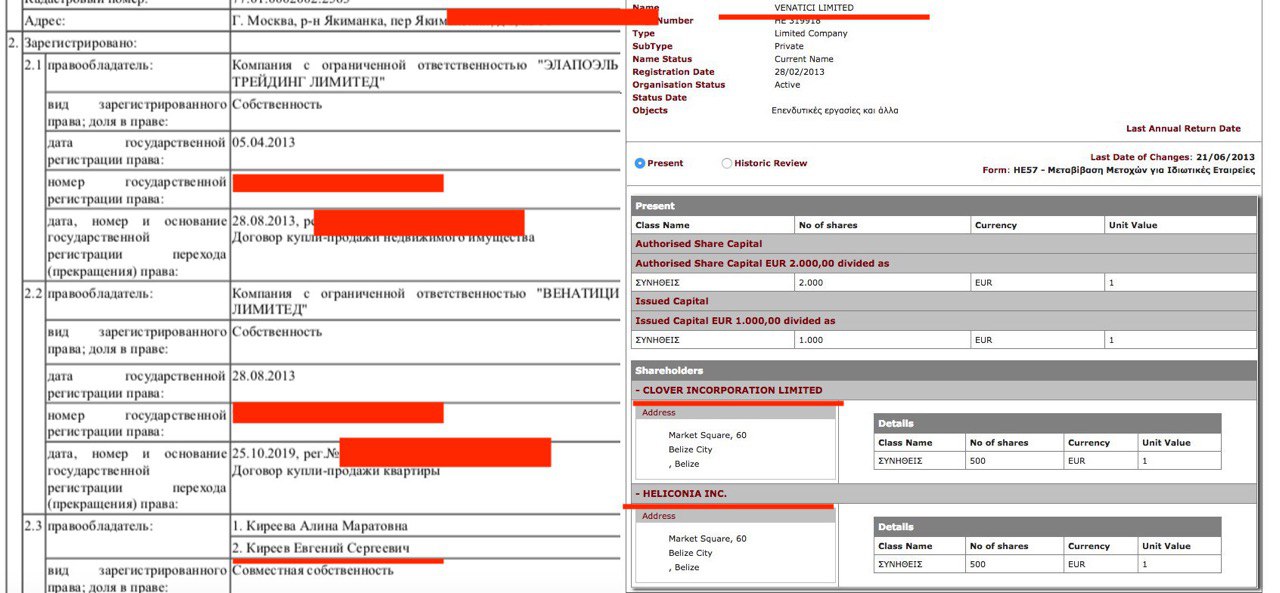Click Belize City address line under HELICONIA
Viewport: 1280px width, 593px height.
click(690, 553)
